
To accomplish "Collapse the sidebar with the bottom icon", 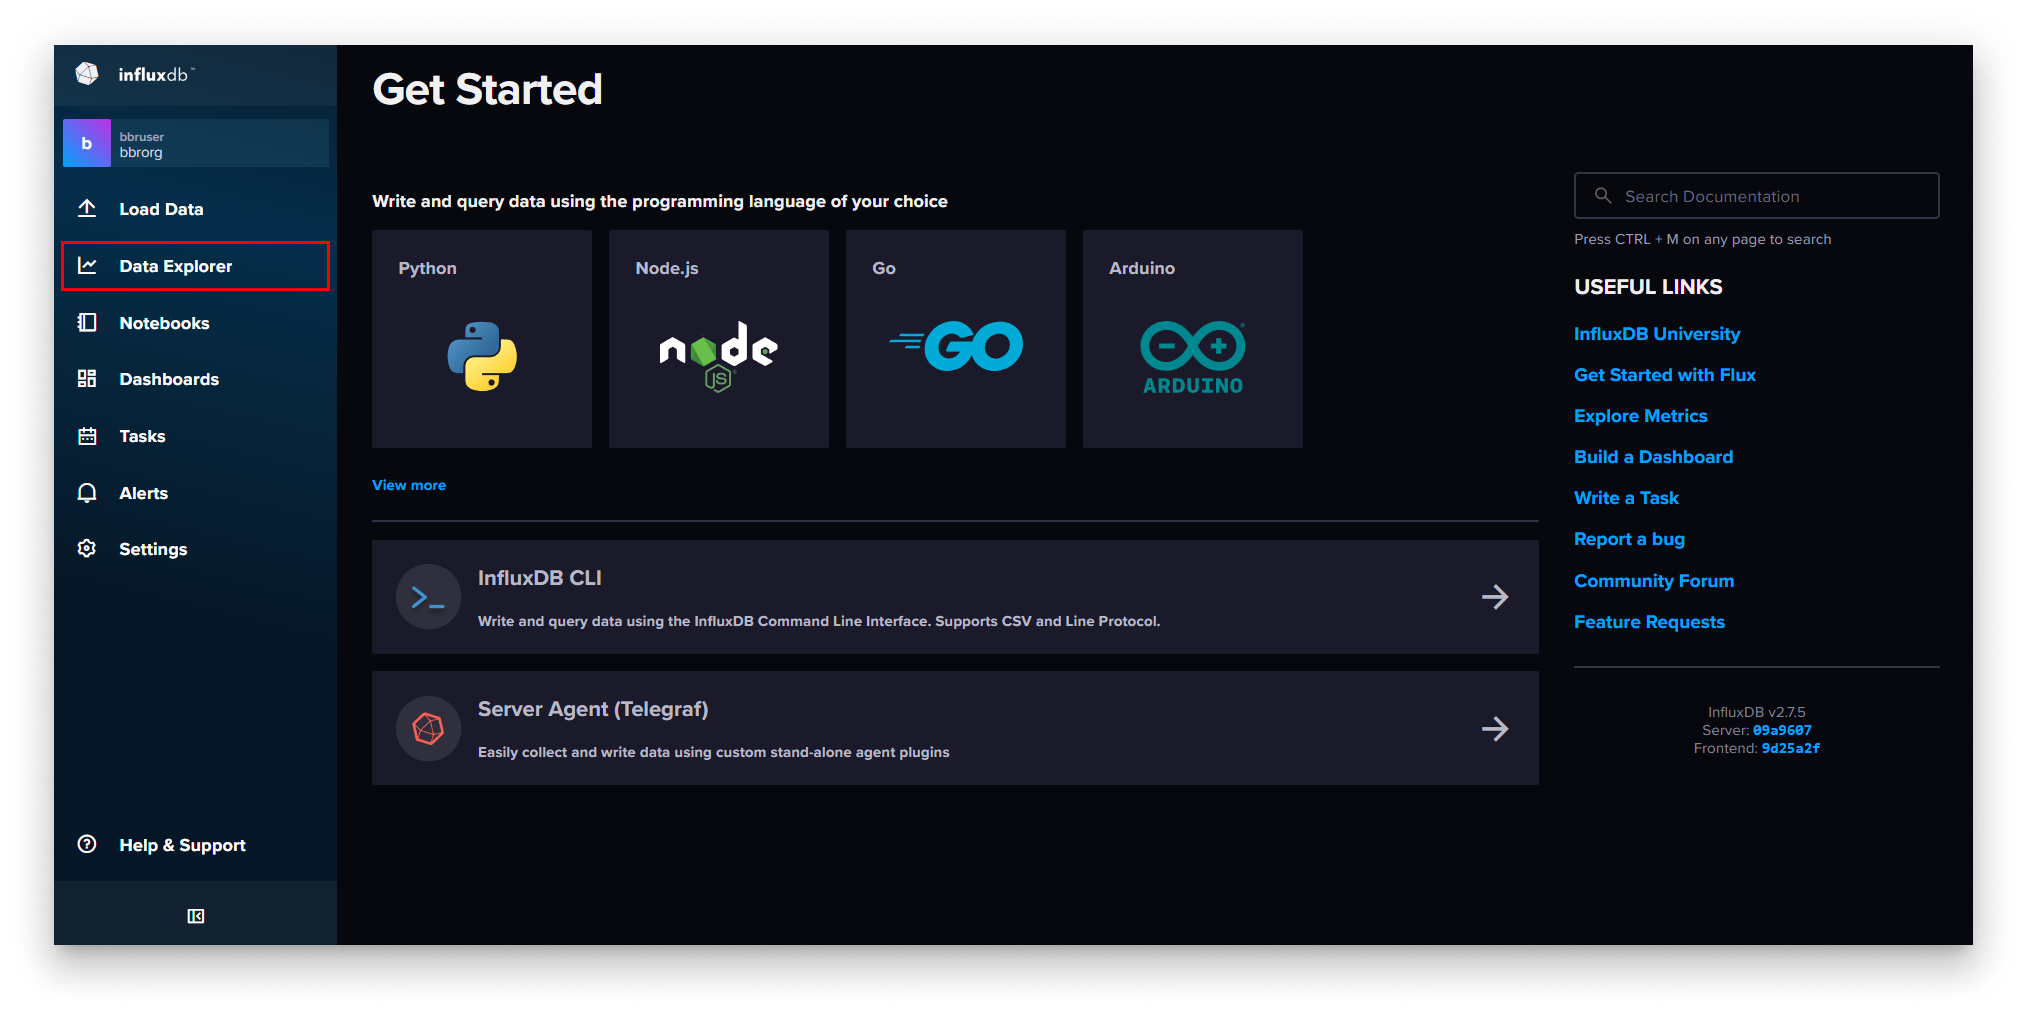I will [x=196, y=915].
